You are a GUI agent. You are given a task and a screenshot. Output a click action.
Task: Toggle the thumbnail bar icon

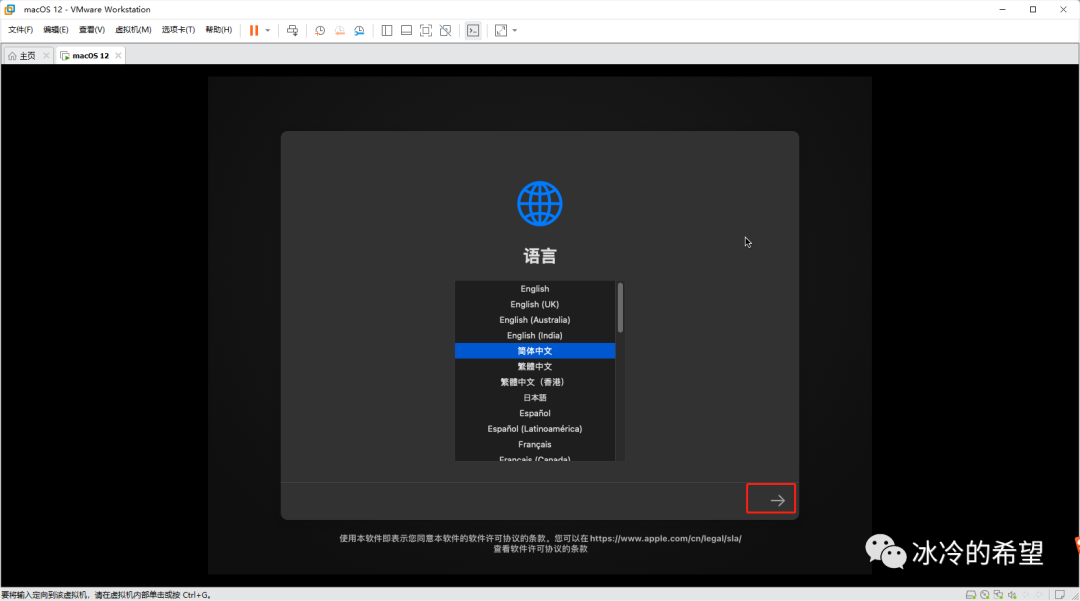click(406, 30)
